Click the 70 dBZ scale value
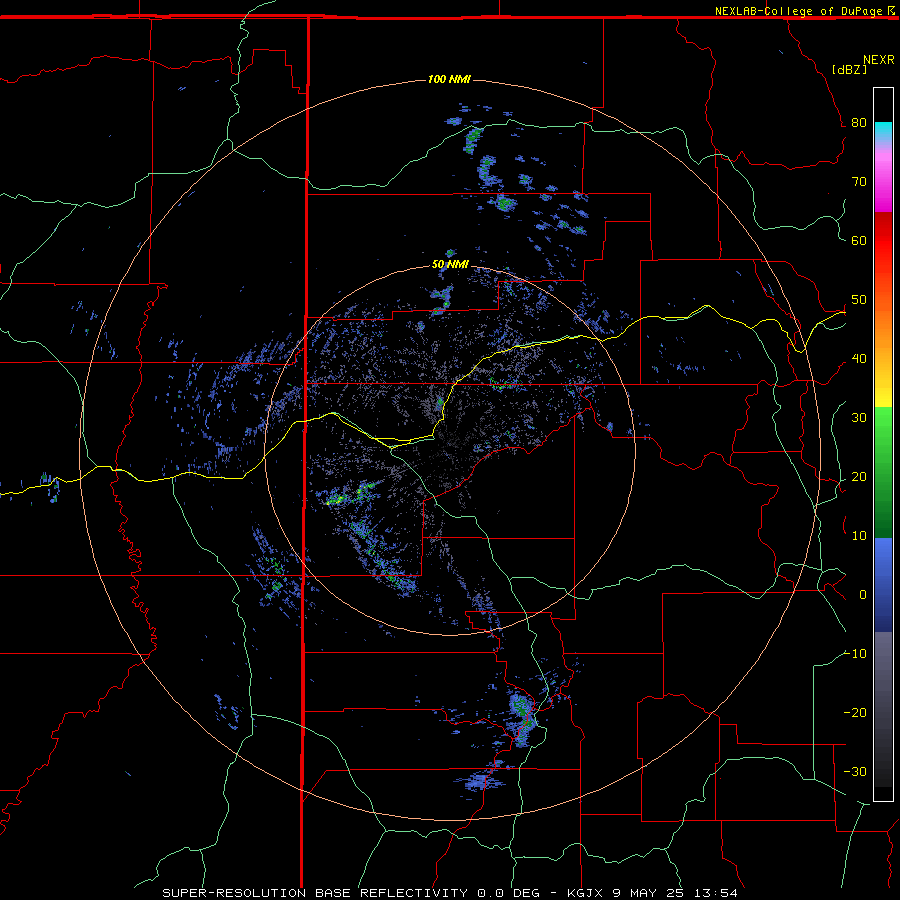 coord(859,182)
